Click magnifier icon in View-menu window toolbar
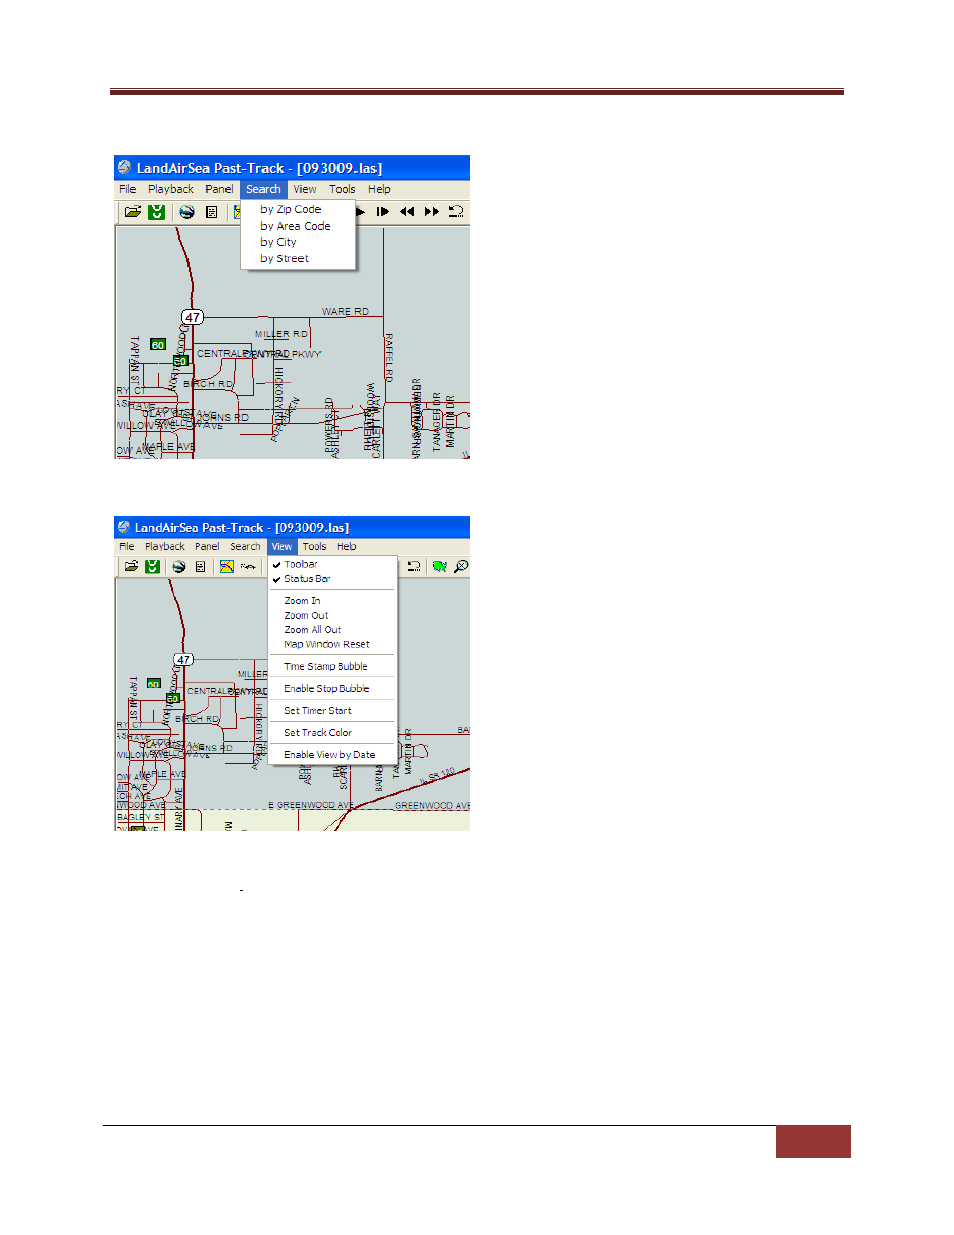This screenshot has width=954, height=1235. click(461, 567)
